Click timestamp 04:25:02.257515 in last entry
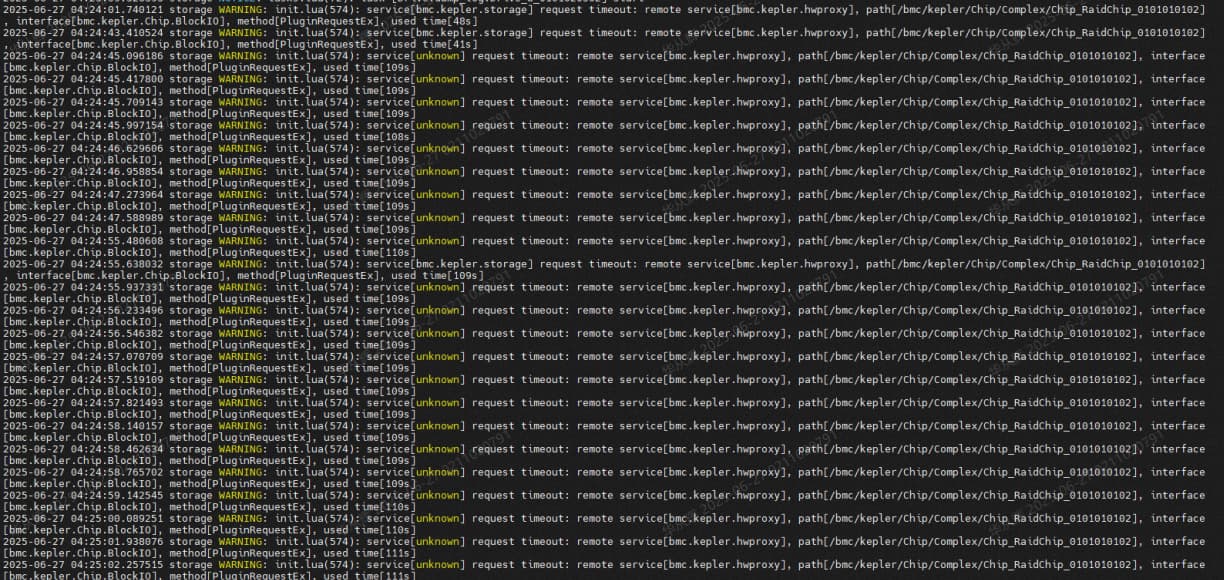The width and height of the screenshot is (1224, 580). [x=116, y=565]
